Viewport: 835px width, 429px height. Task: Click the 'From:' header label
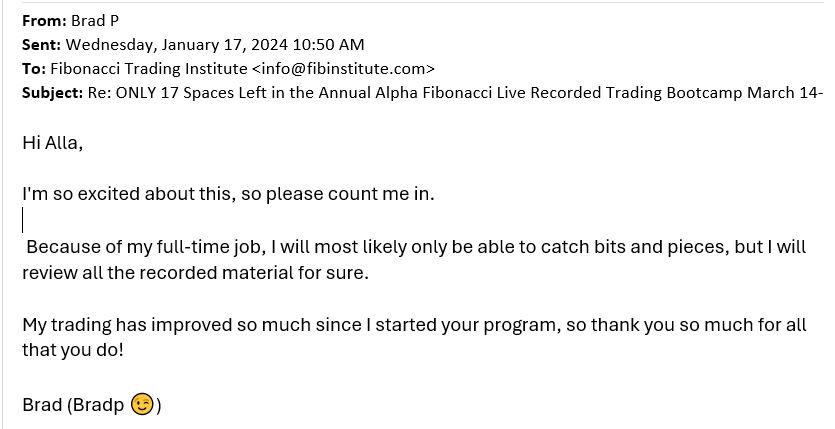(x=44, y=21)
